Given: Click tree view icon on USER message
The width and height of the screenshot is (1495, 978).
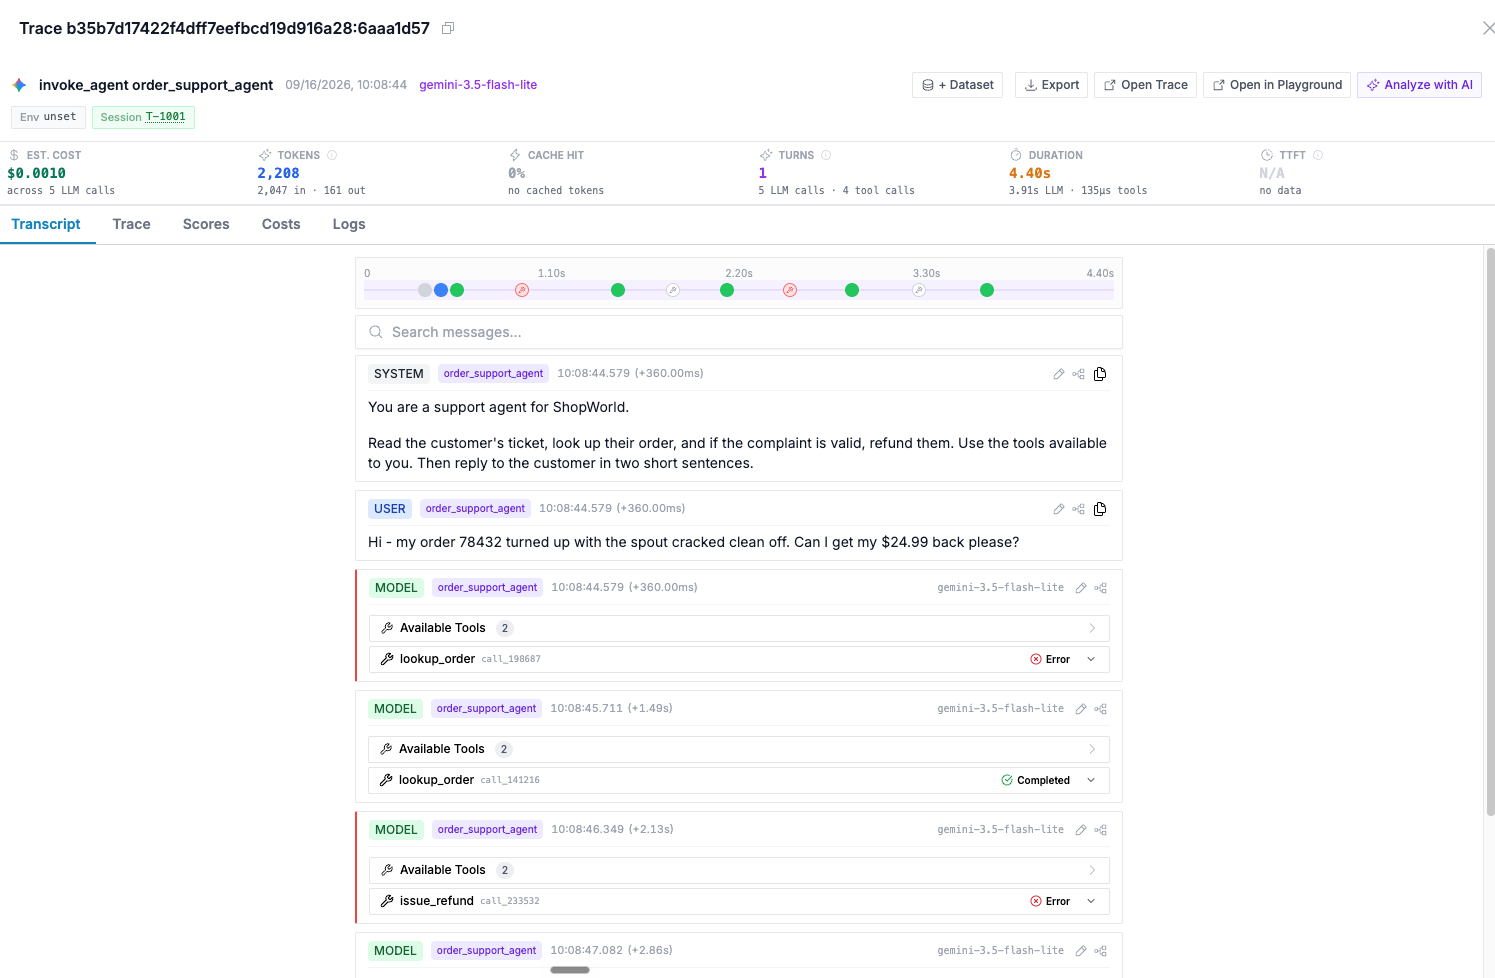Looking at the screenshot, I should click(1078, 509).
